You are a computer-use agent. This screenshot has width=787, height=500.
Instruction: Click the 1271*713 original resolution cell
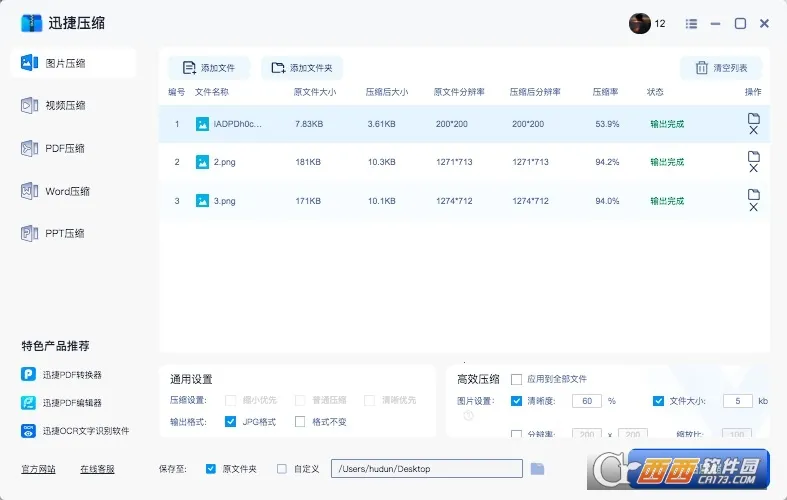[454, 162]
